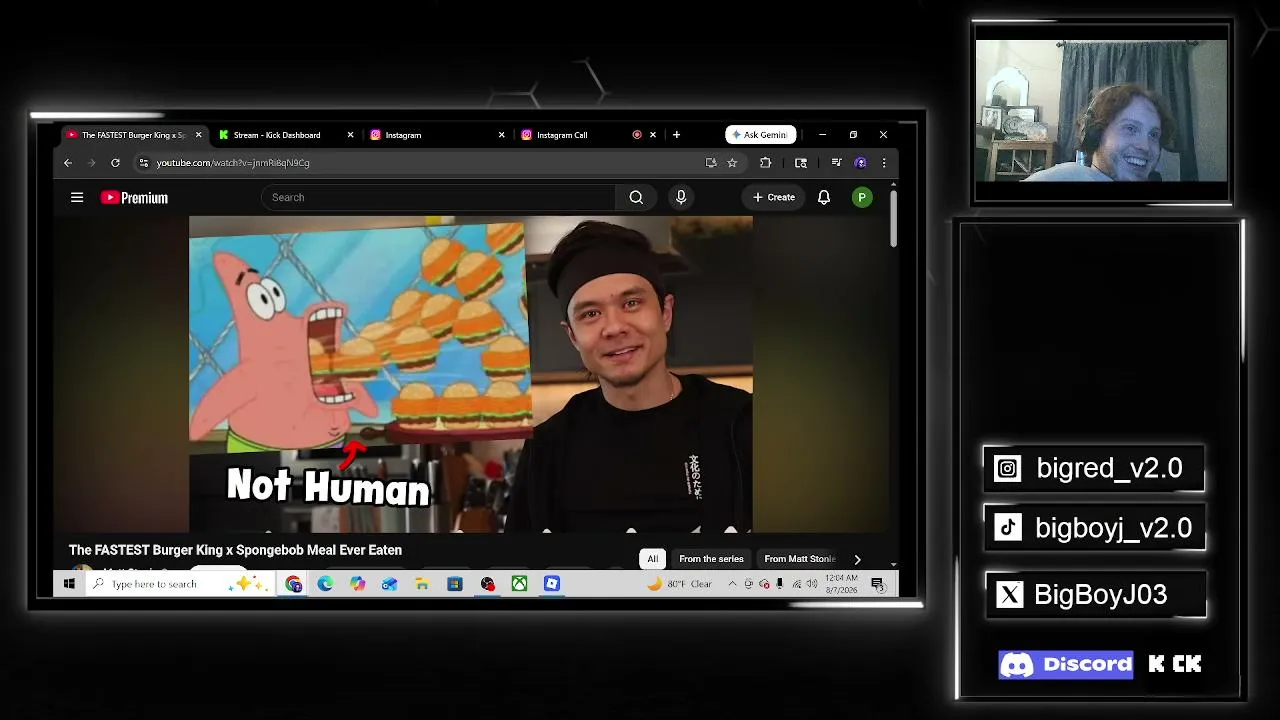Close the Instagram Call tab
Screen dimensions: 1280x720
tap(653, 135)
